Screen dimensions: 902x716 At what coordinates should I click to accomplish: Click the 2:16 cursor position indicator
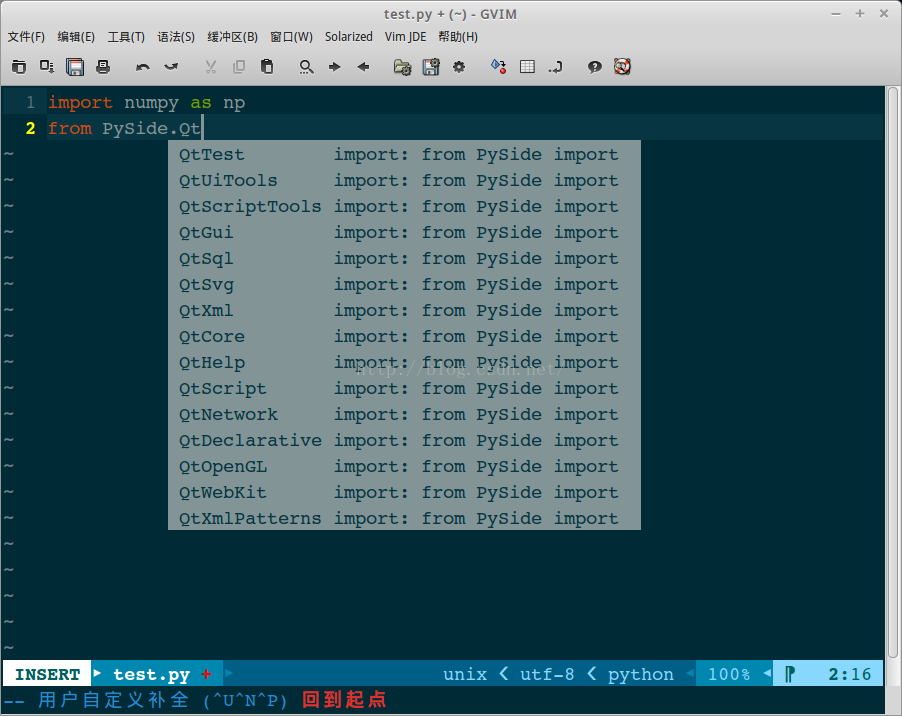click(849, 674)
